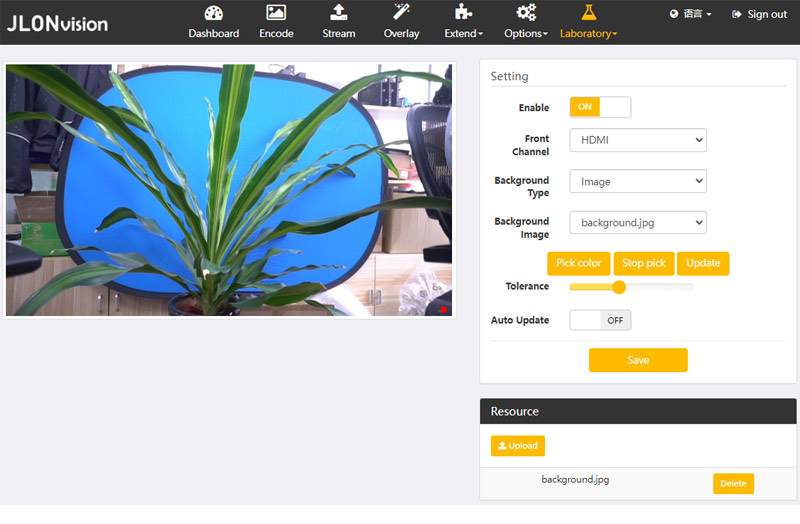Open the Extend puzzle piece icon

coord(463,13)
